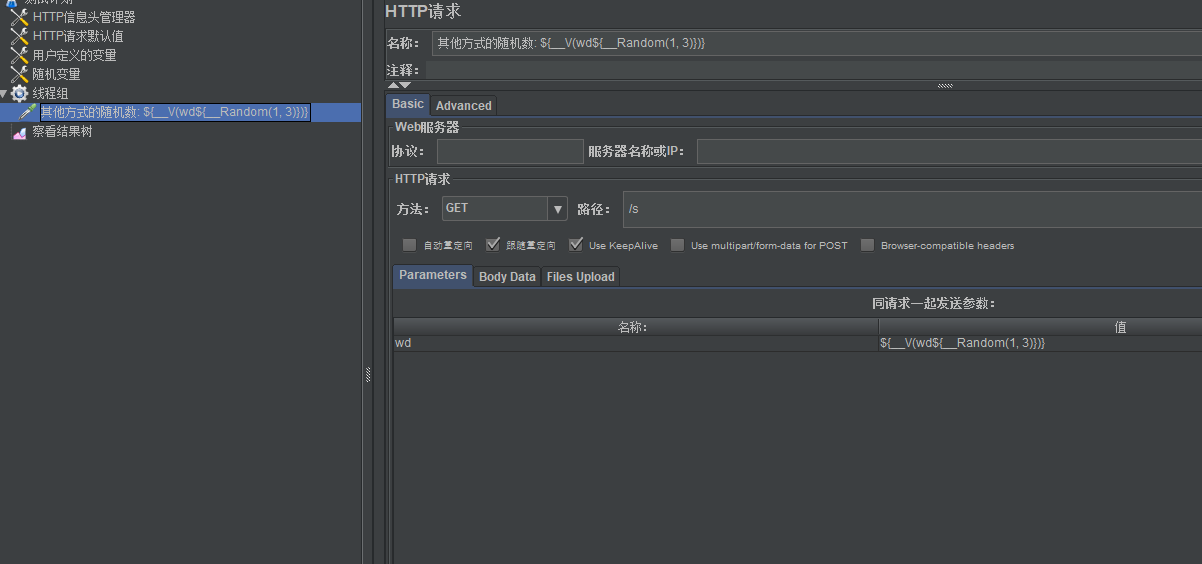Click the 名称 column header in parameters table

click(x=635, y=327)
